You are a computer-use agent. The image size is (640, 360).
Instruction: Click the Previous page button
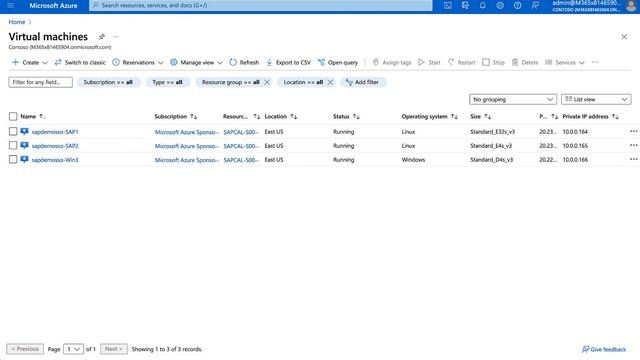click(25, 349)
